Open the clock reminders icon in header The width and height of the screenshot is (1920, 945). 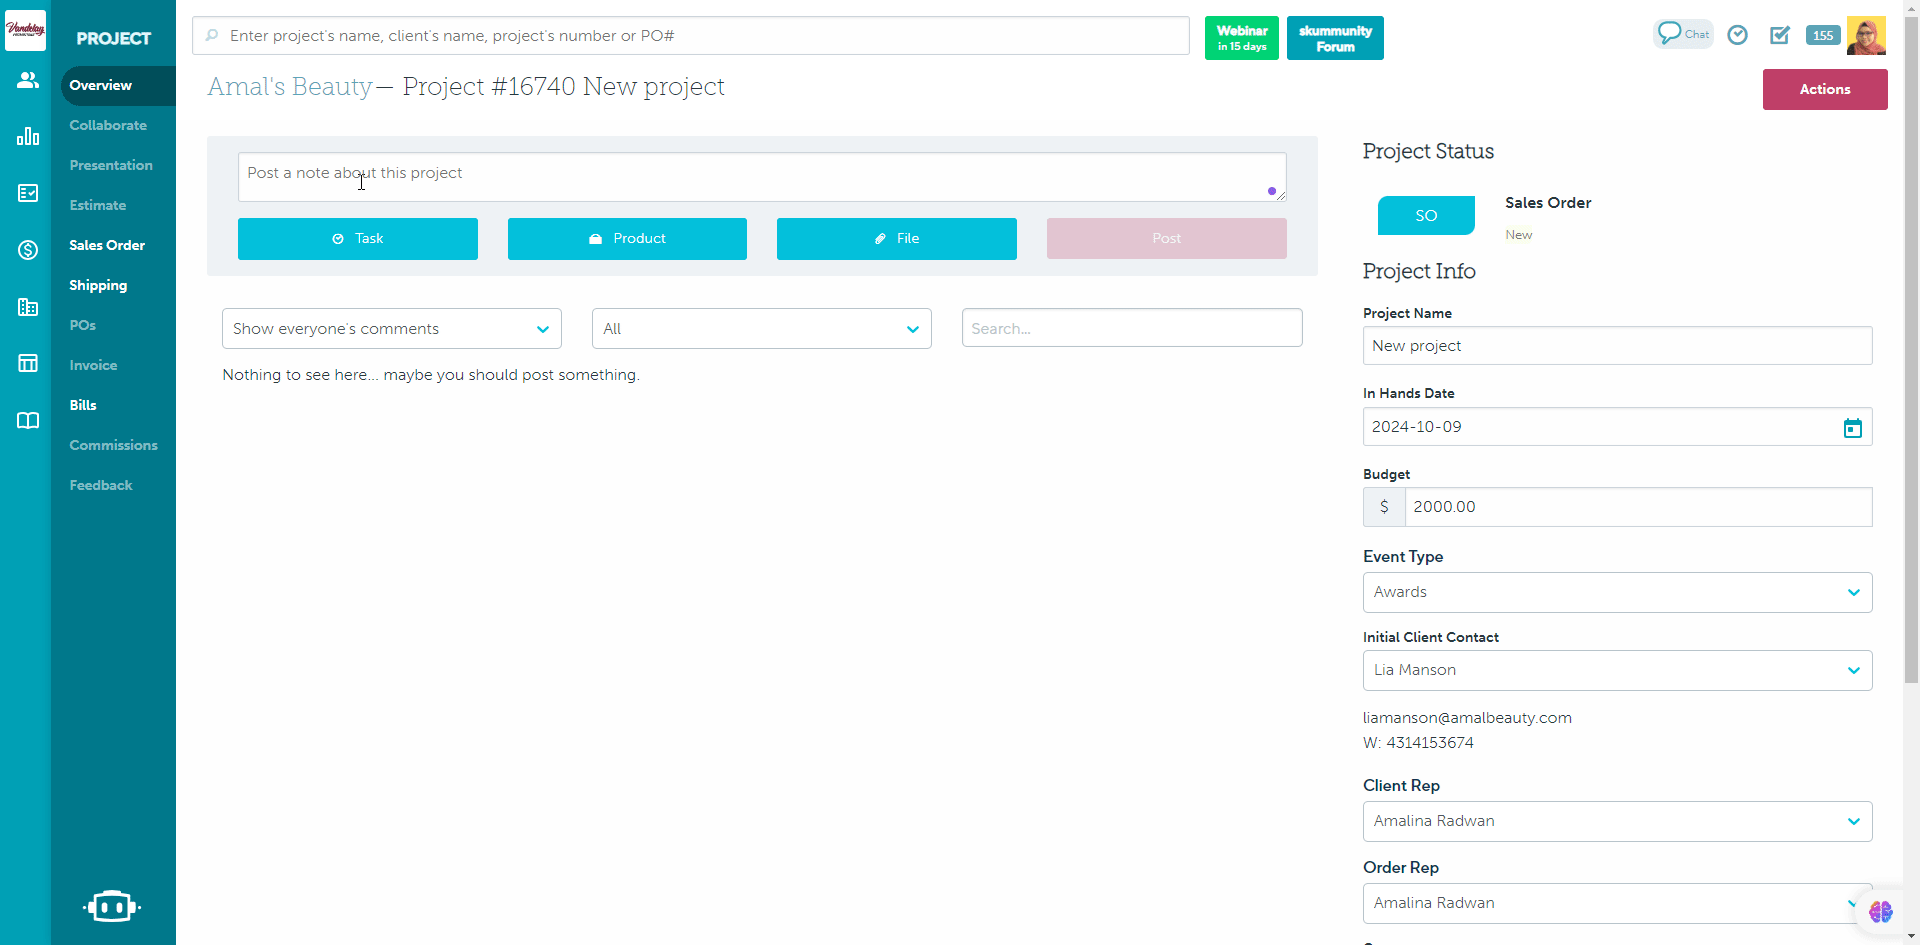(1738, 36)
